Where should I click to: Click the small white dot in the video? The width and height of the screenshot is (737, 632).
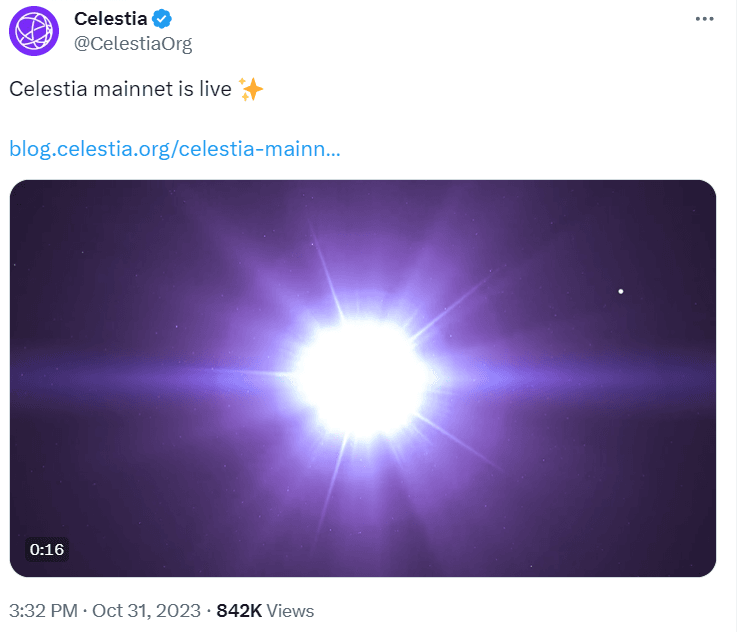(621, 291)
